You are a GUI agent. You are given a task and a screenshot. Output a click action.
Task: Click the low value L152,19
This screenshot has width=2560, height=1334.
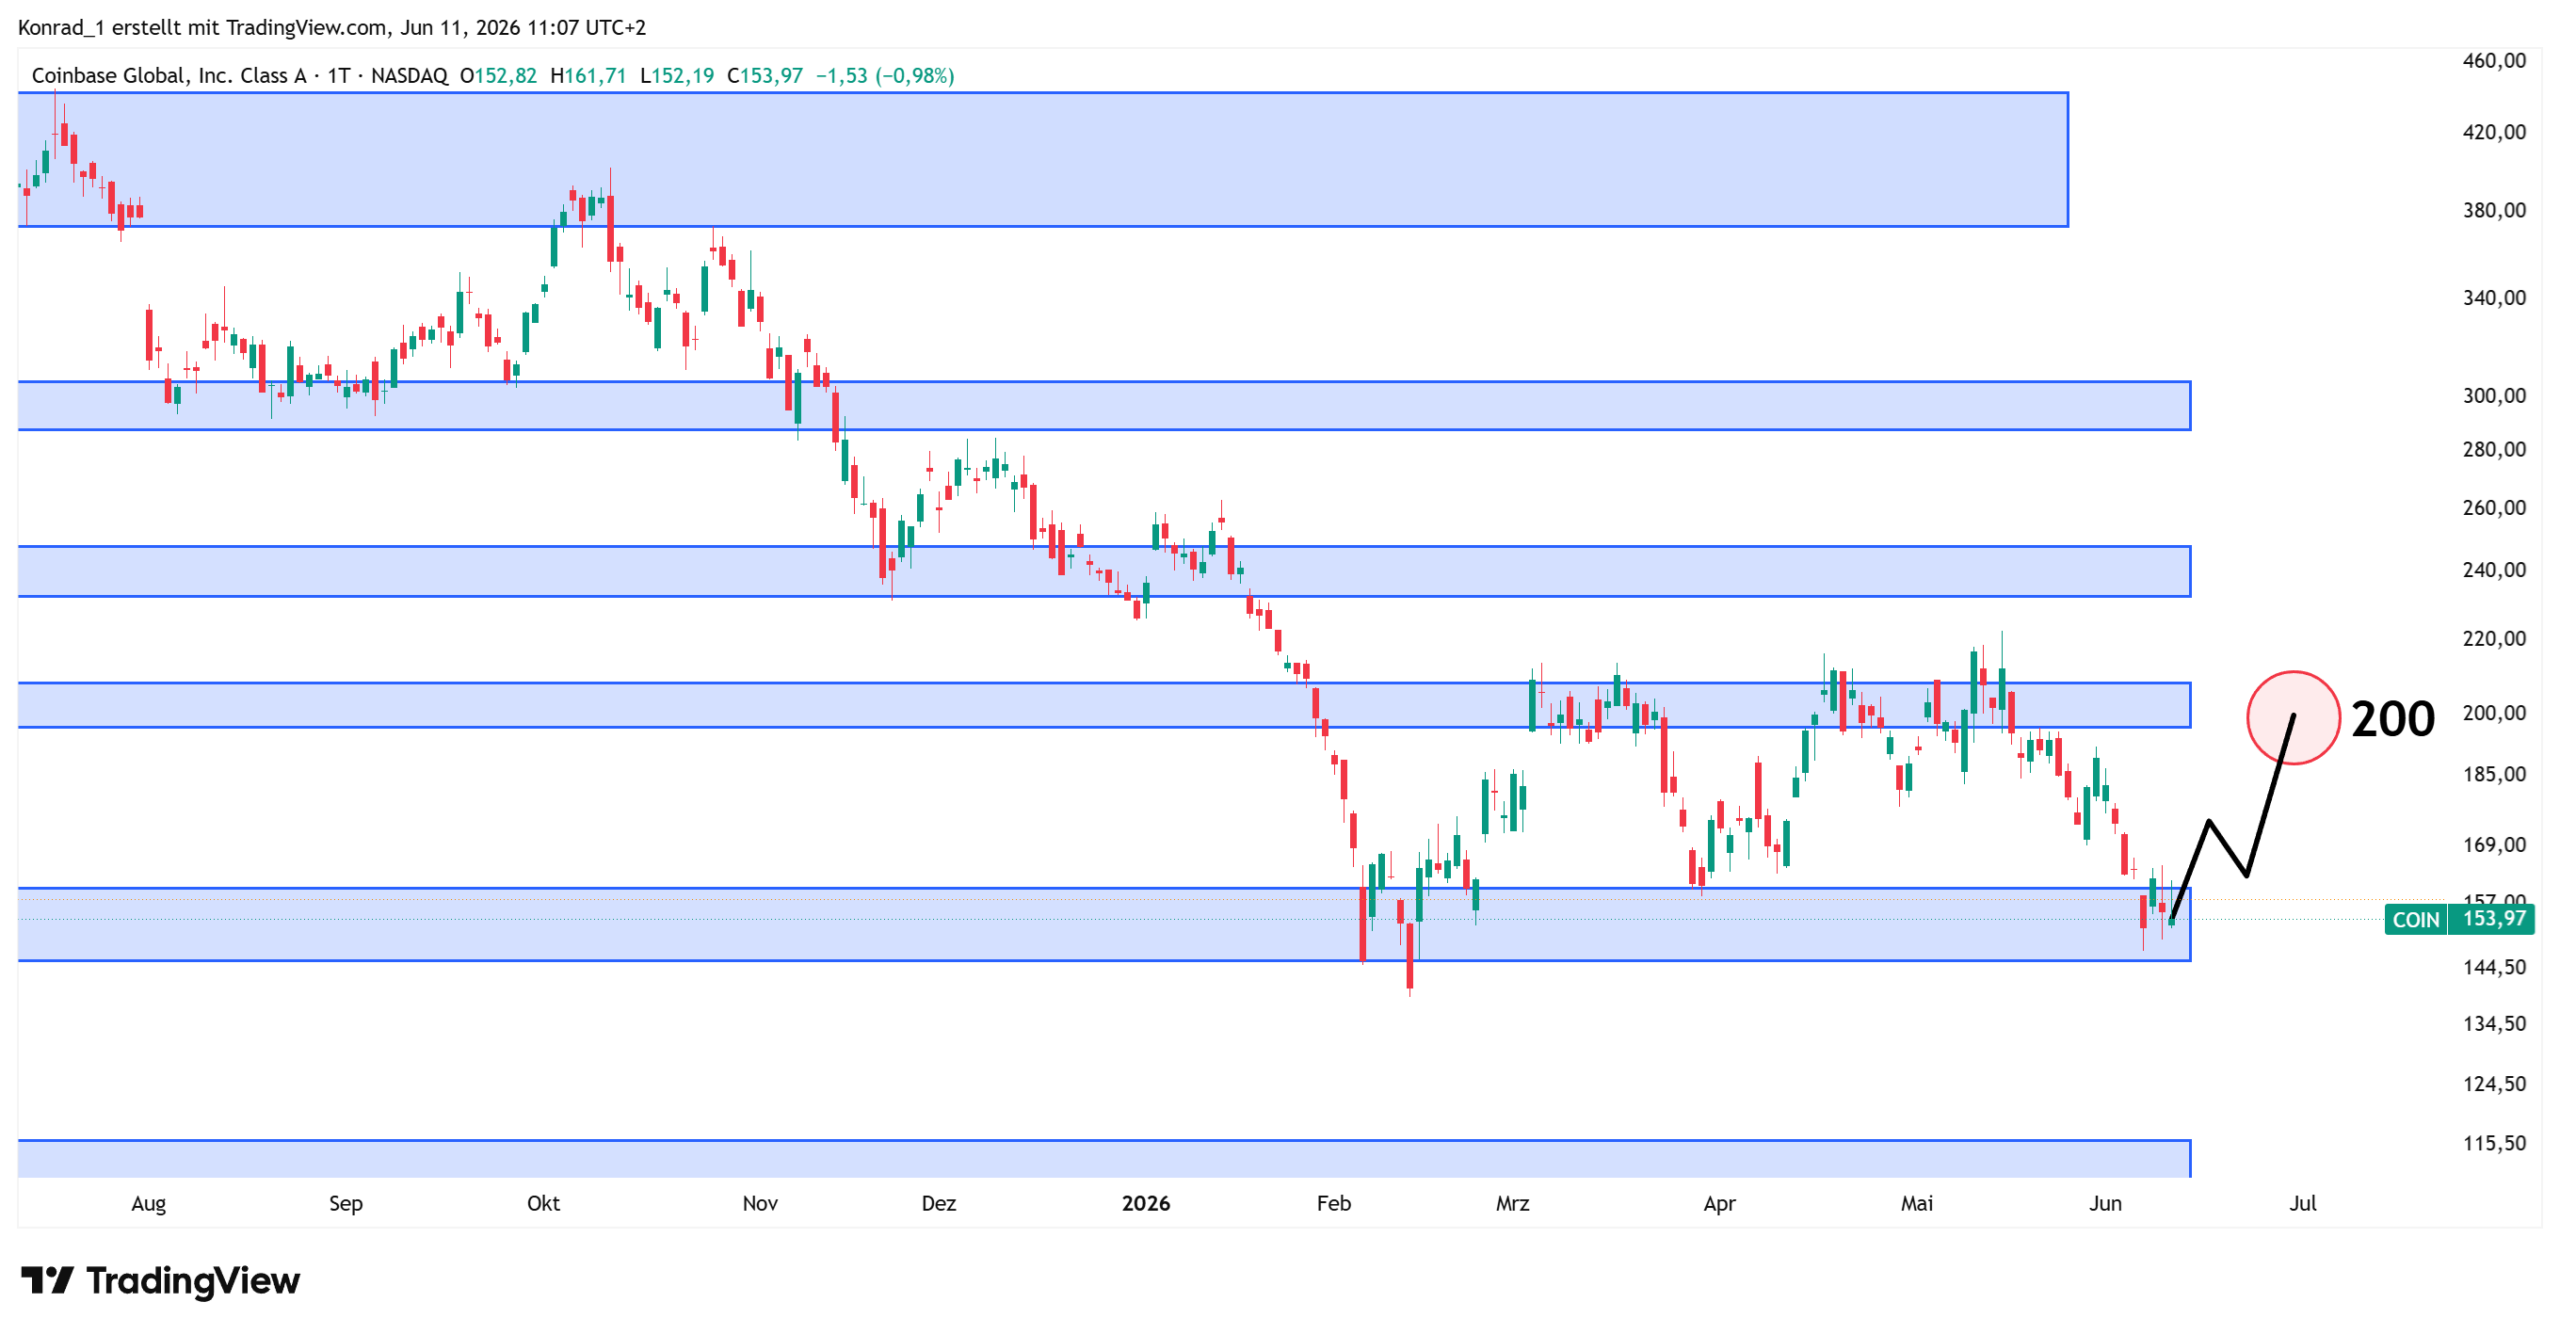[x=677, y=76]
